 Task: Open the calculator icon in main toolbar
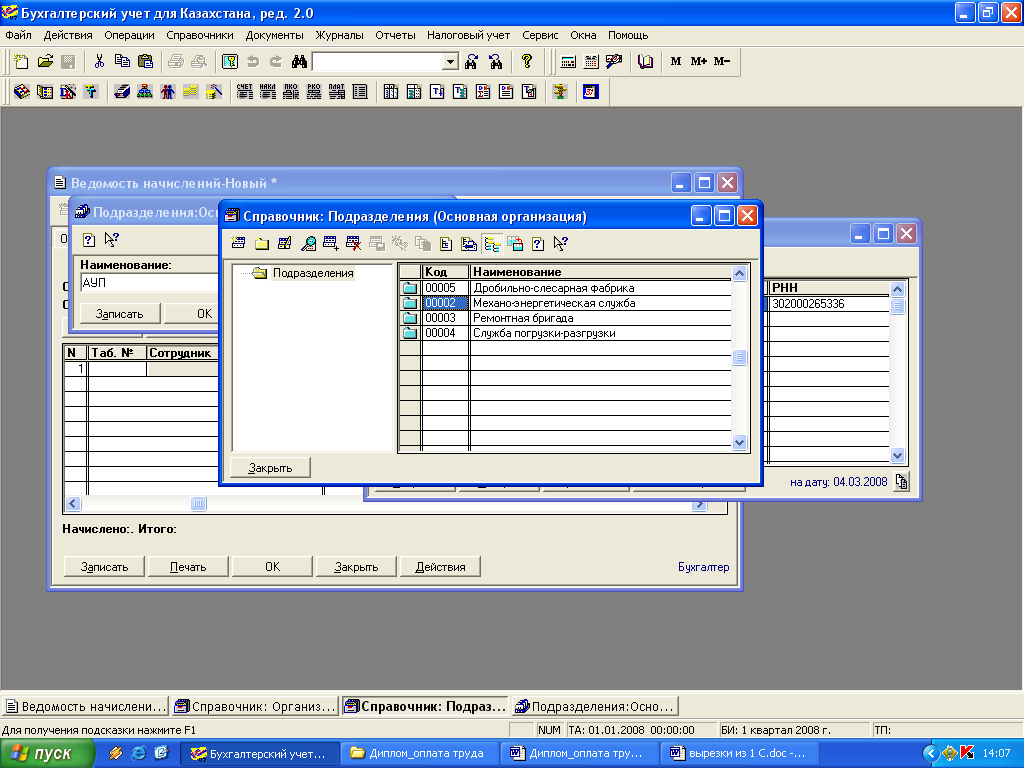568,61
